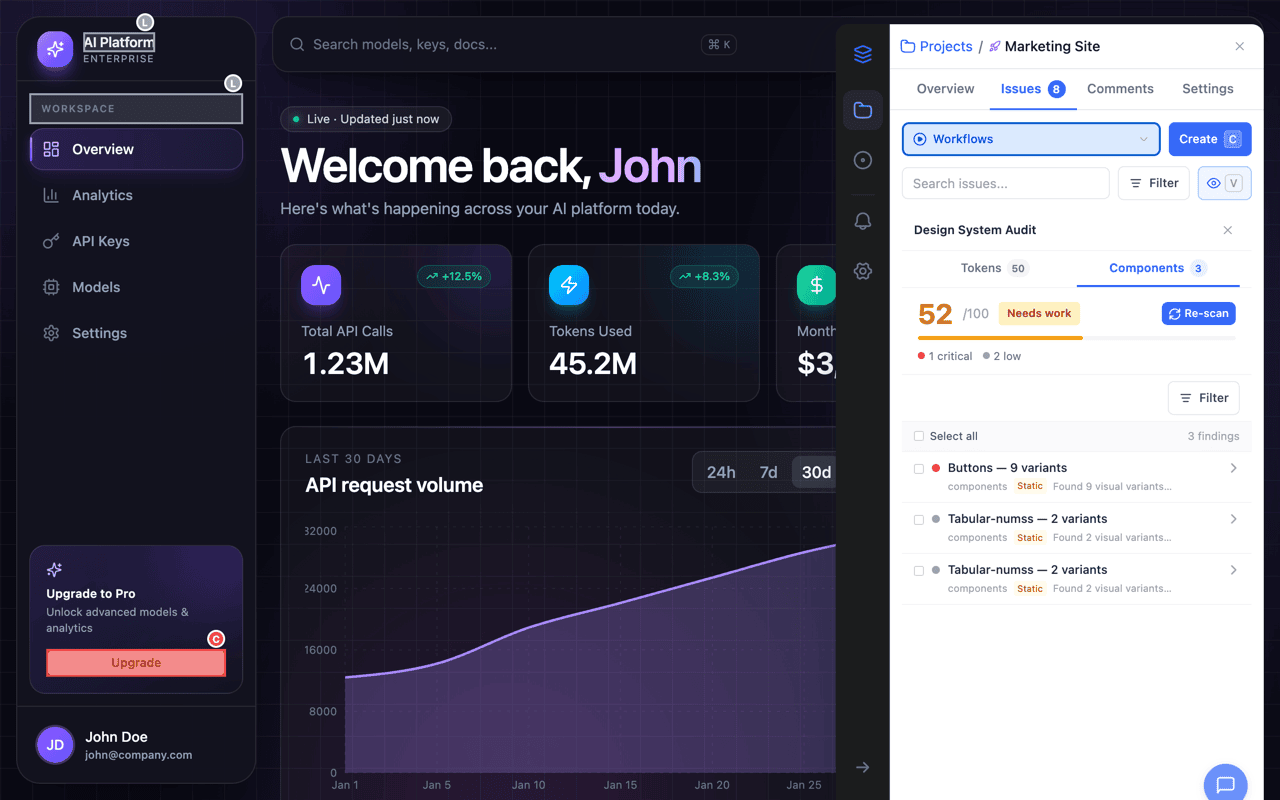Toggle the eye visibility button

[1225, 183]
